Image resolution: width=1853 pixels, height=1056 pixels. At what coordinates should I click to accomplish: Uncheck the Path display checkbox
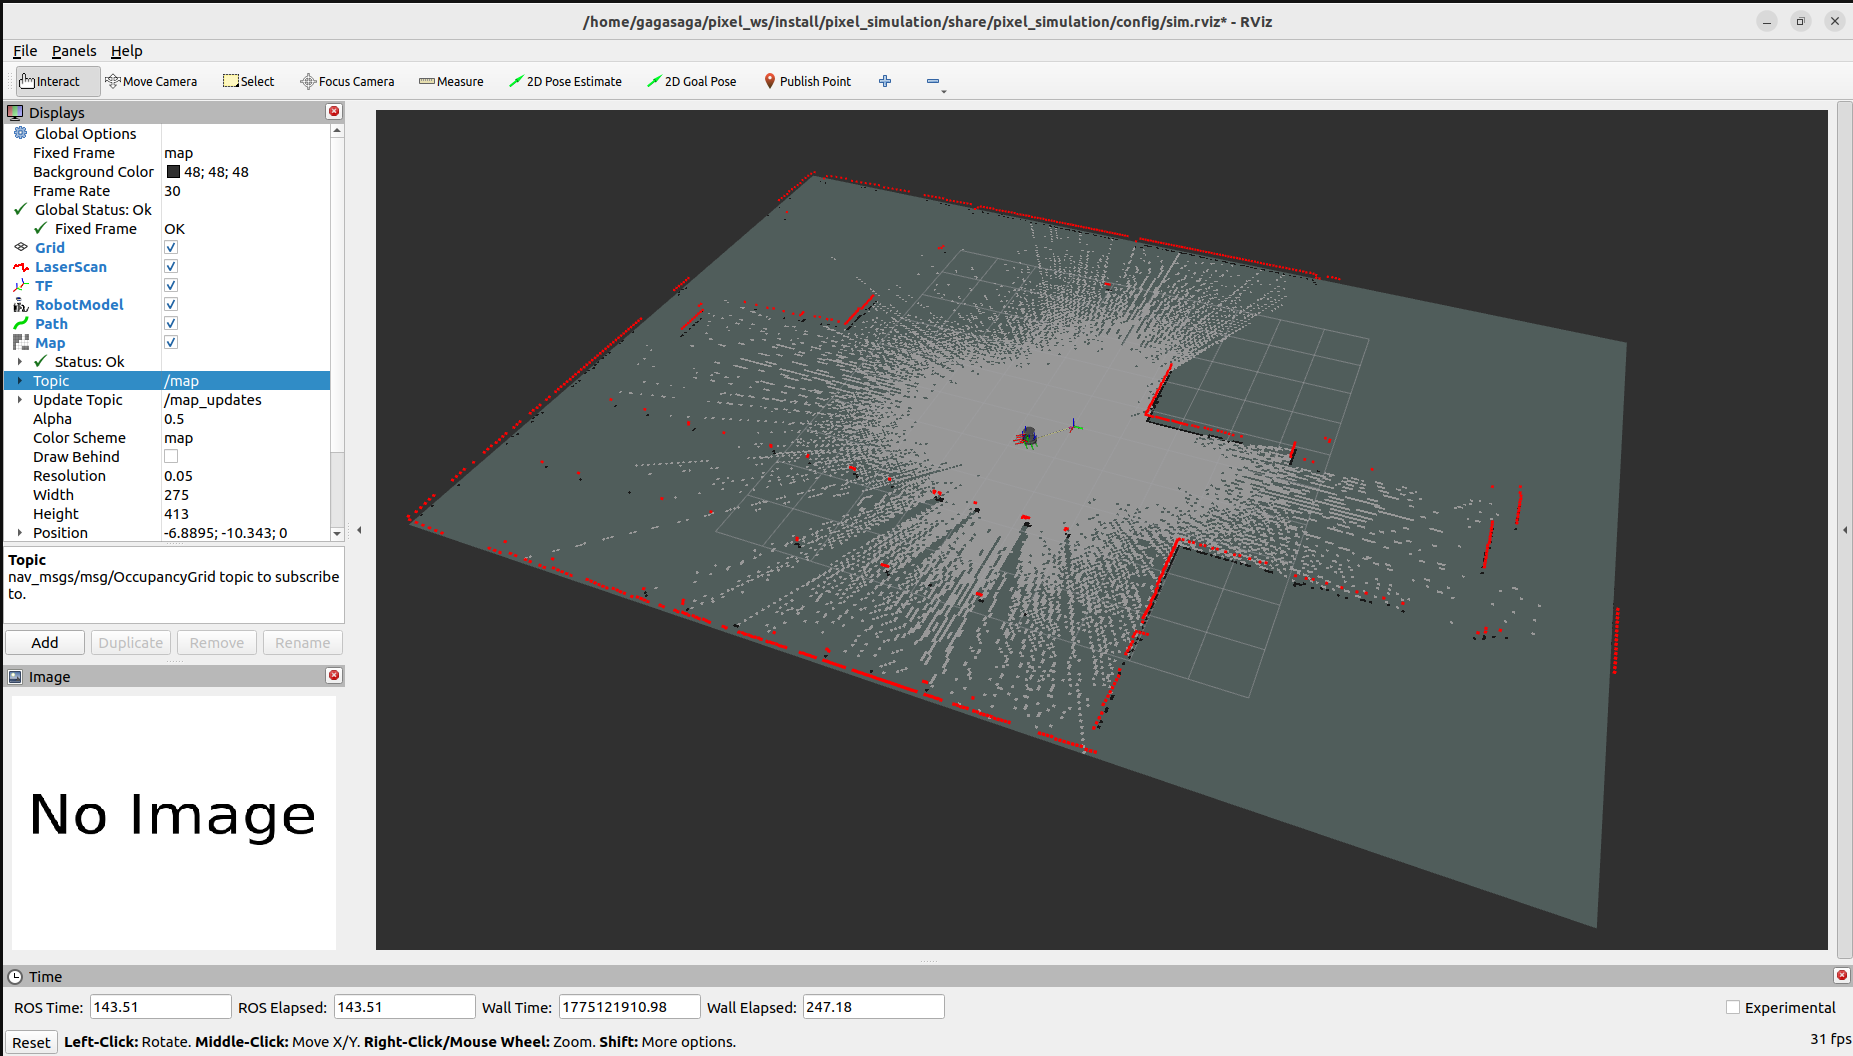coord(171,323)
